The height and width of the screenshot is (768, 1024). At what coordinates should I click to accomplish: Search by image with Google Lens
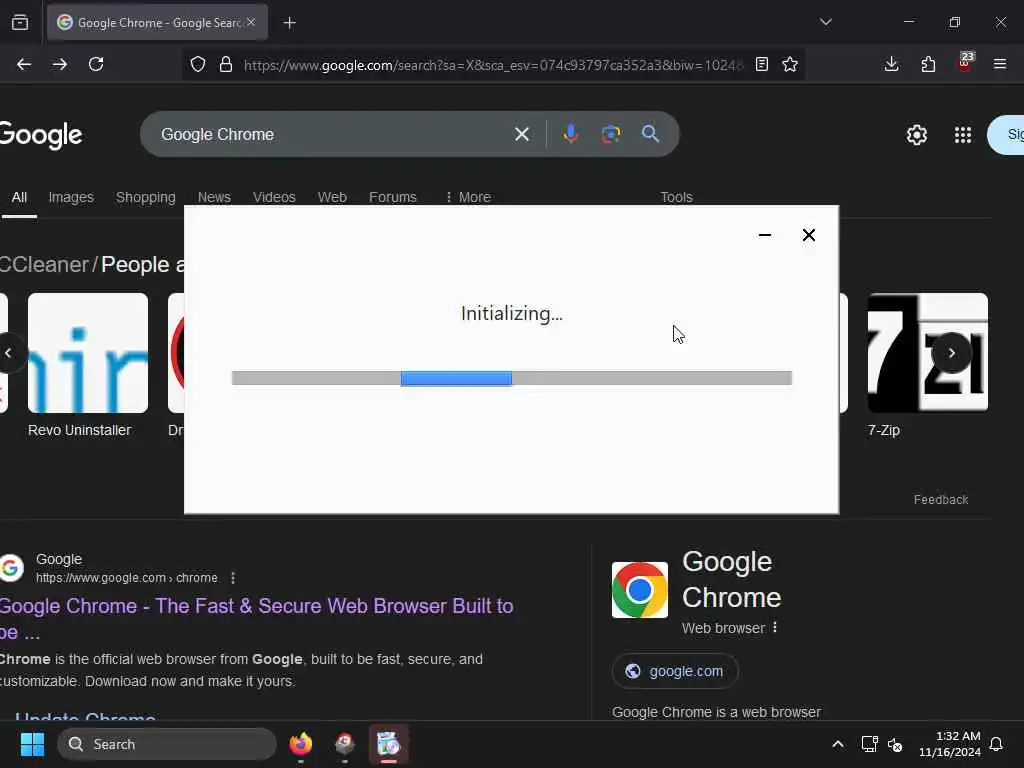point(611,134)
